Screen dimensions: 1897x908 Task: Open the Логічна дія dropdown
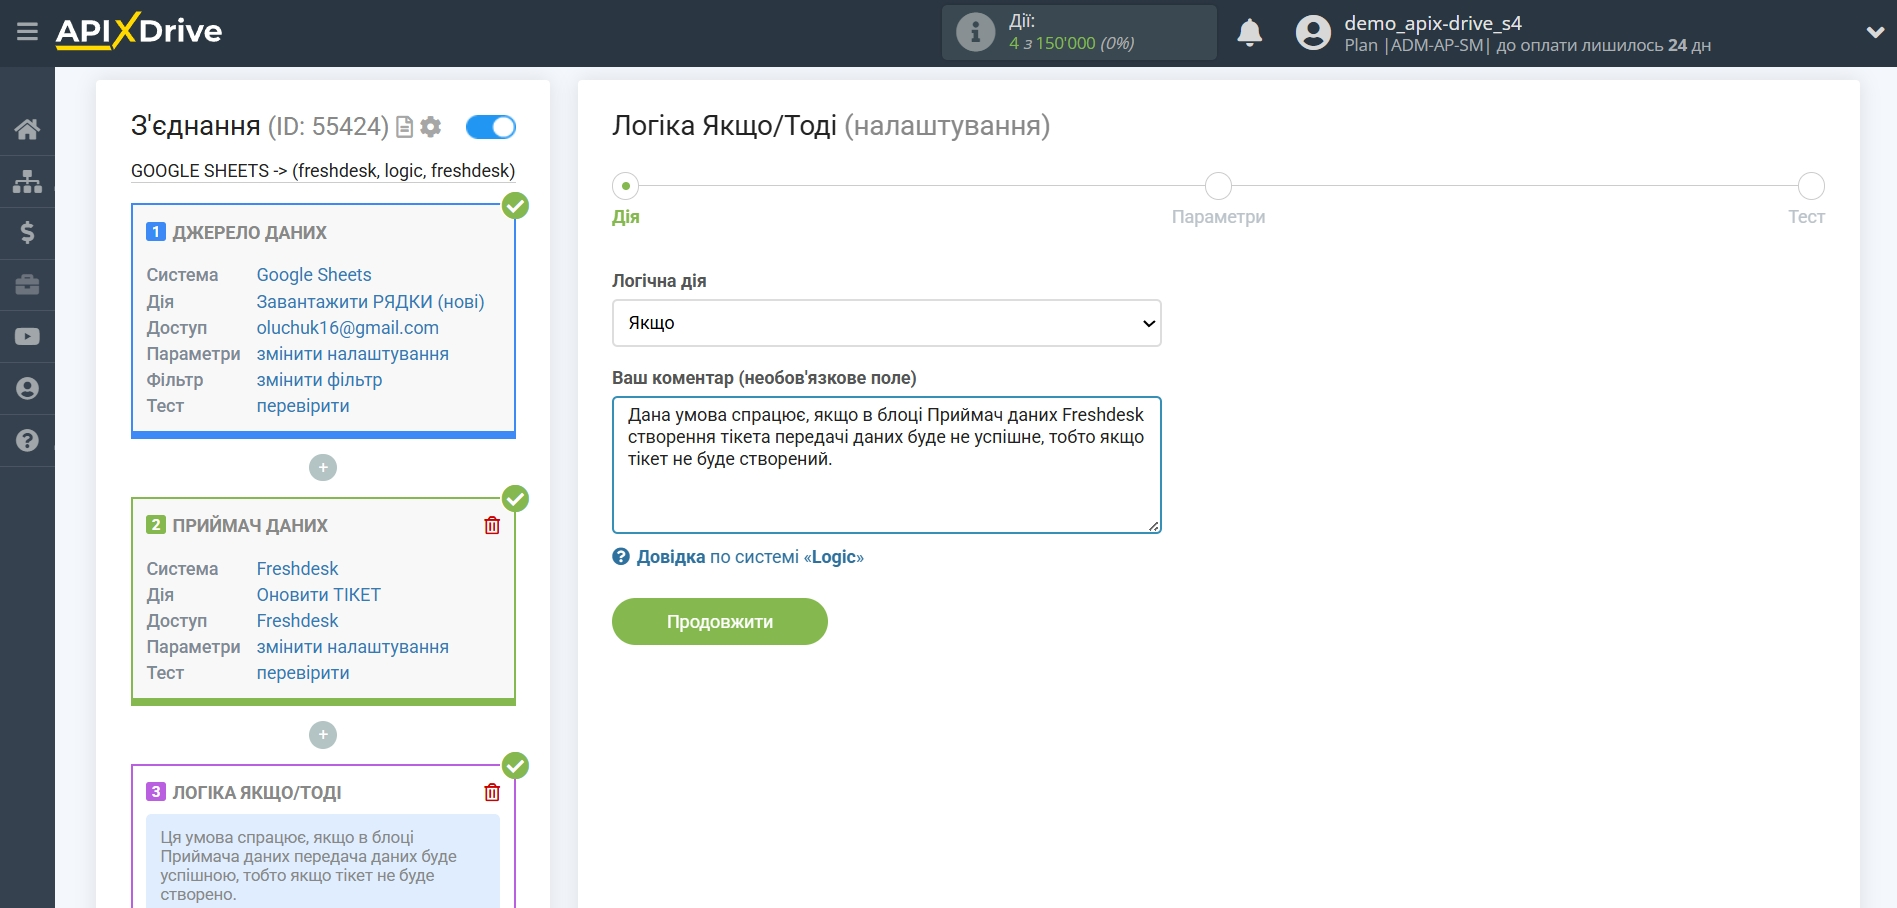886,323
